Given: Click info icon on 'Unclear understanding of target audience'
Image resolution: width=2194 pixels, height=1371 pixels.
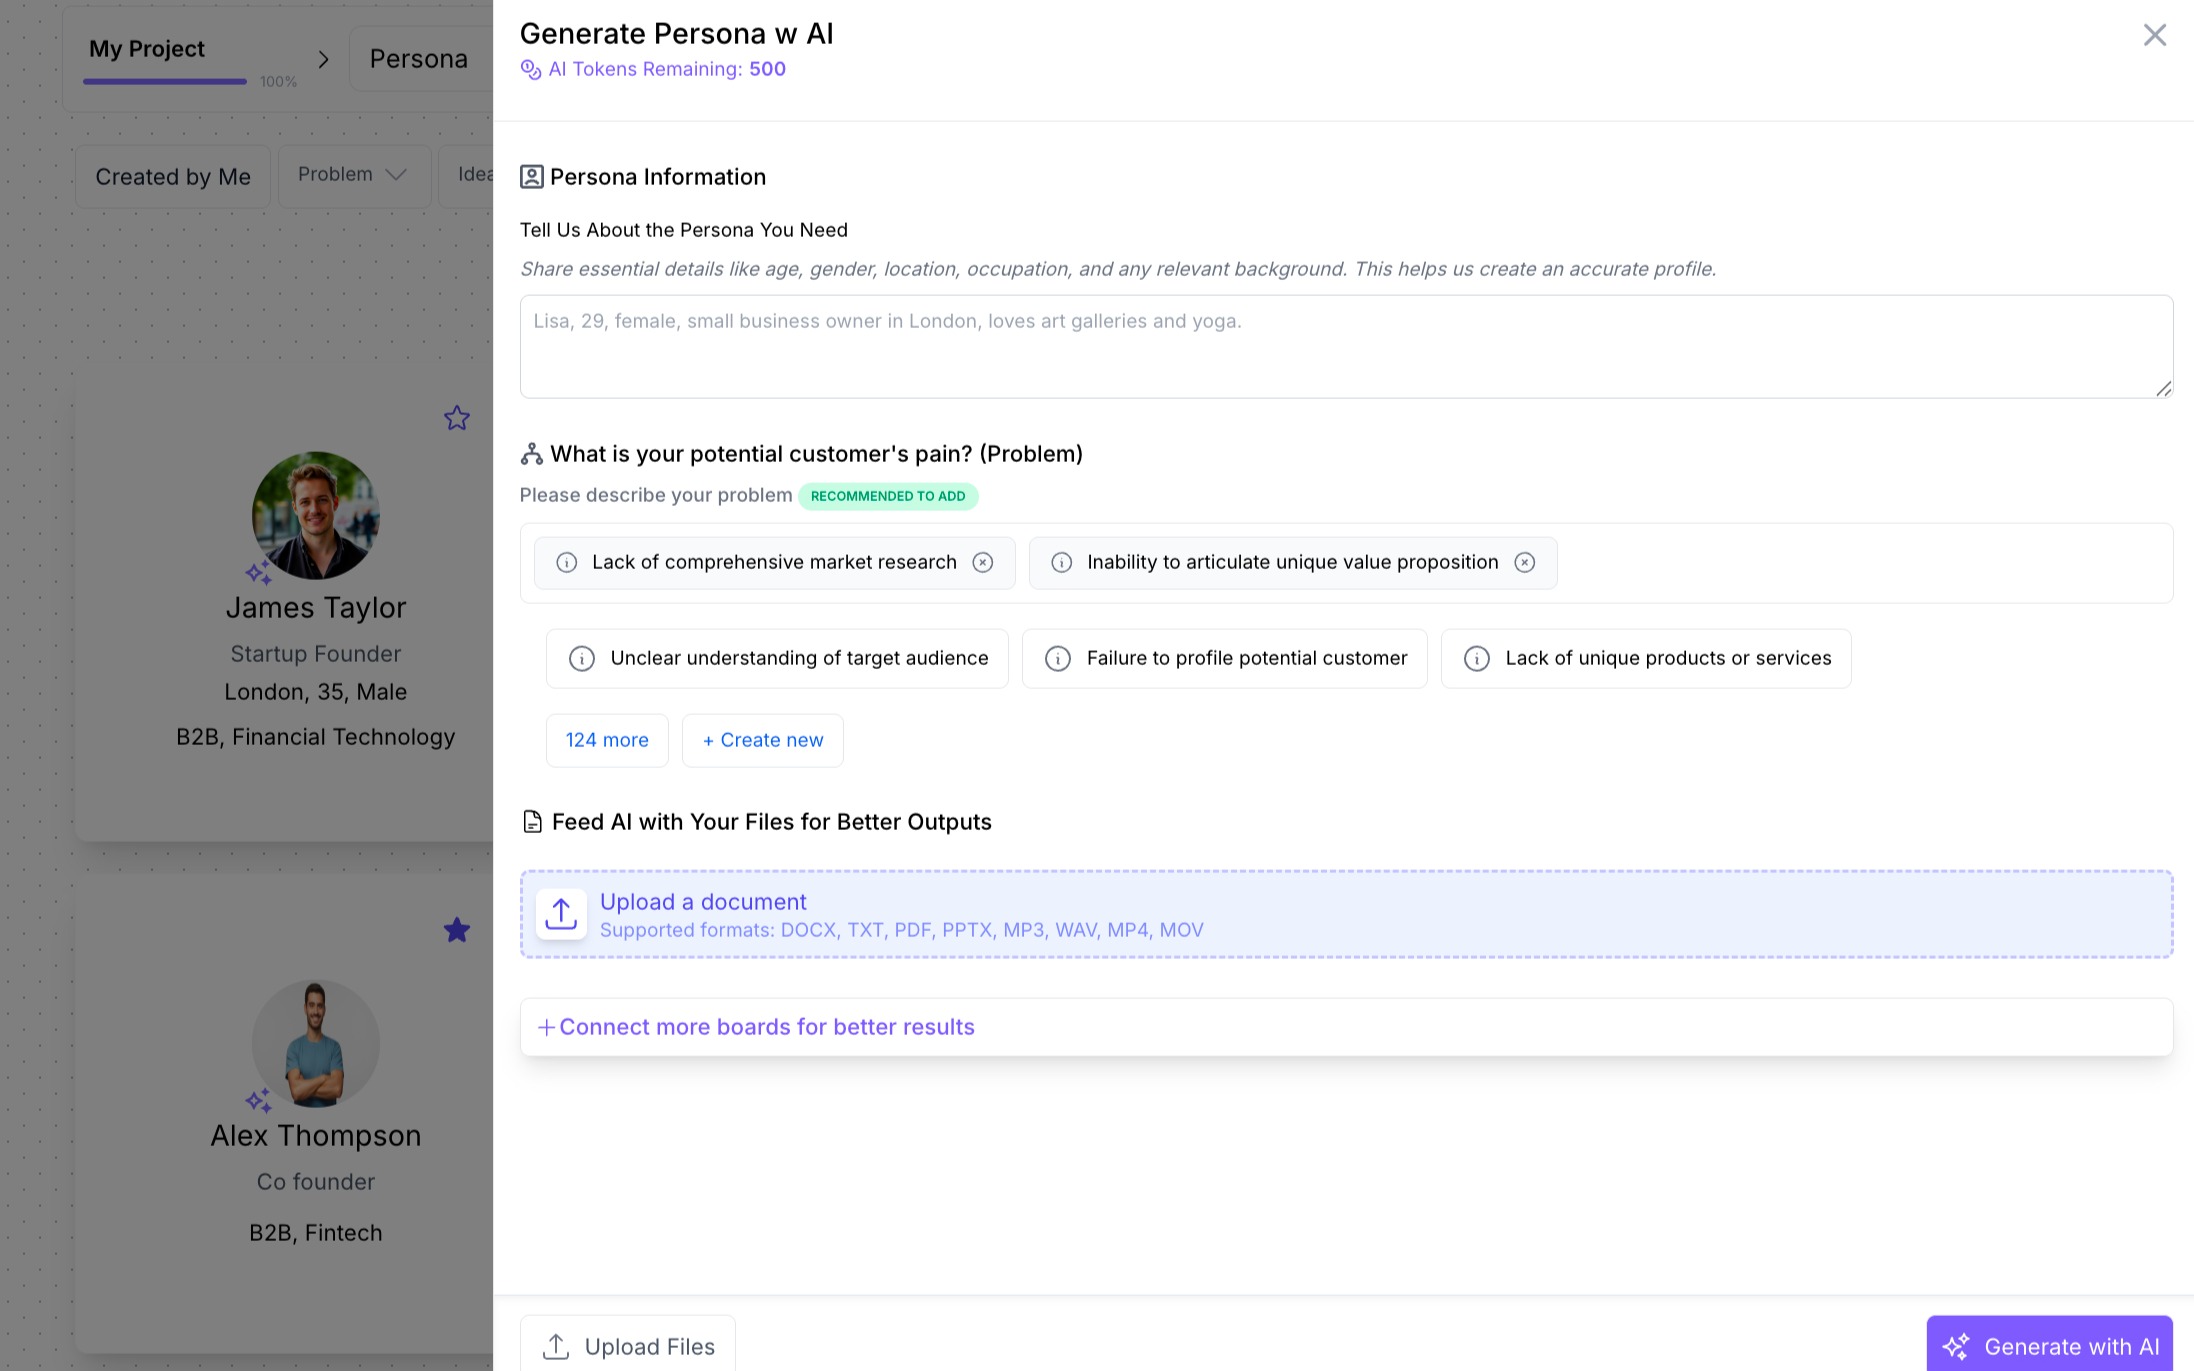Looking at the screenshot, I should point(581,658).
